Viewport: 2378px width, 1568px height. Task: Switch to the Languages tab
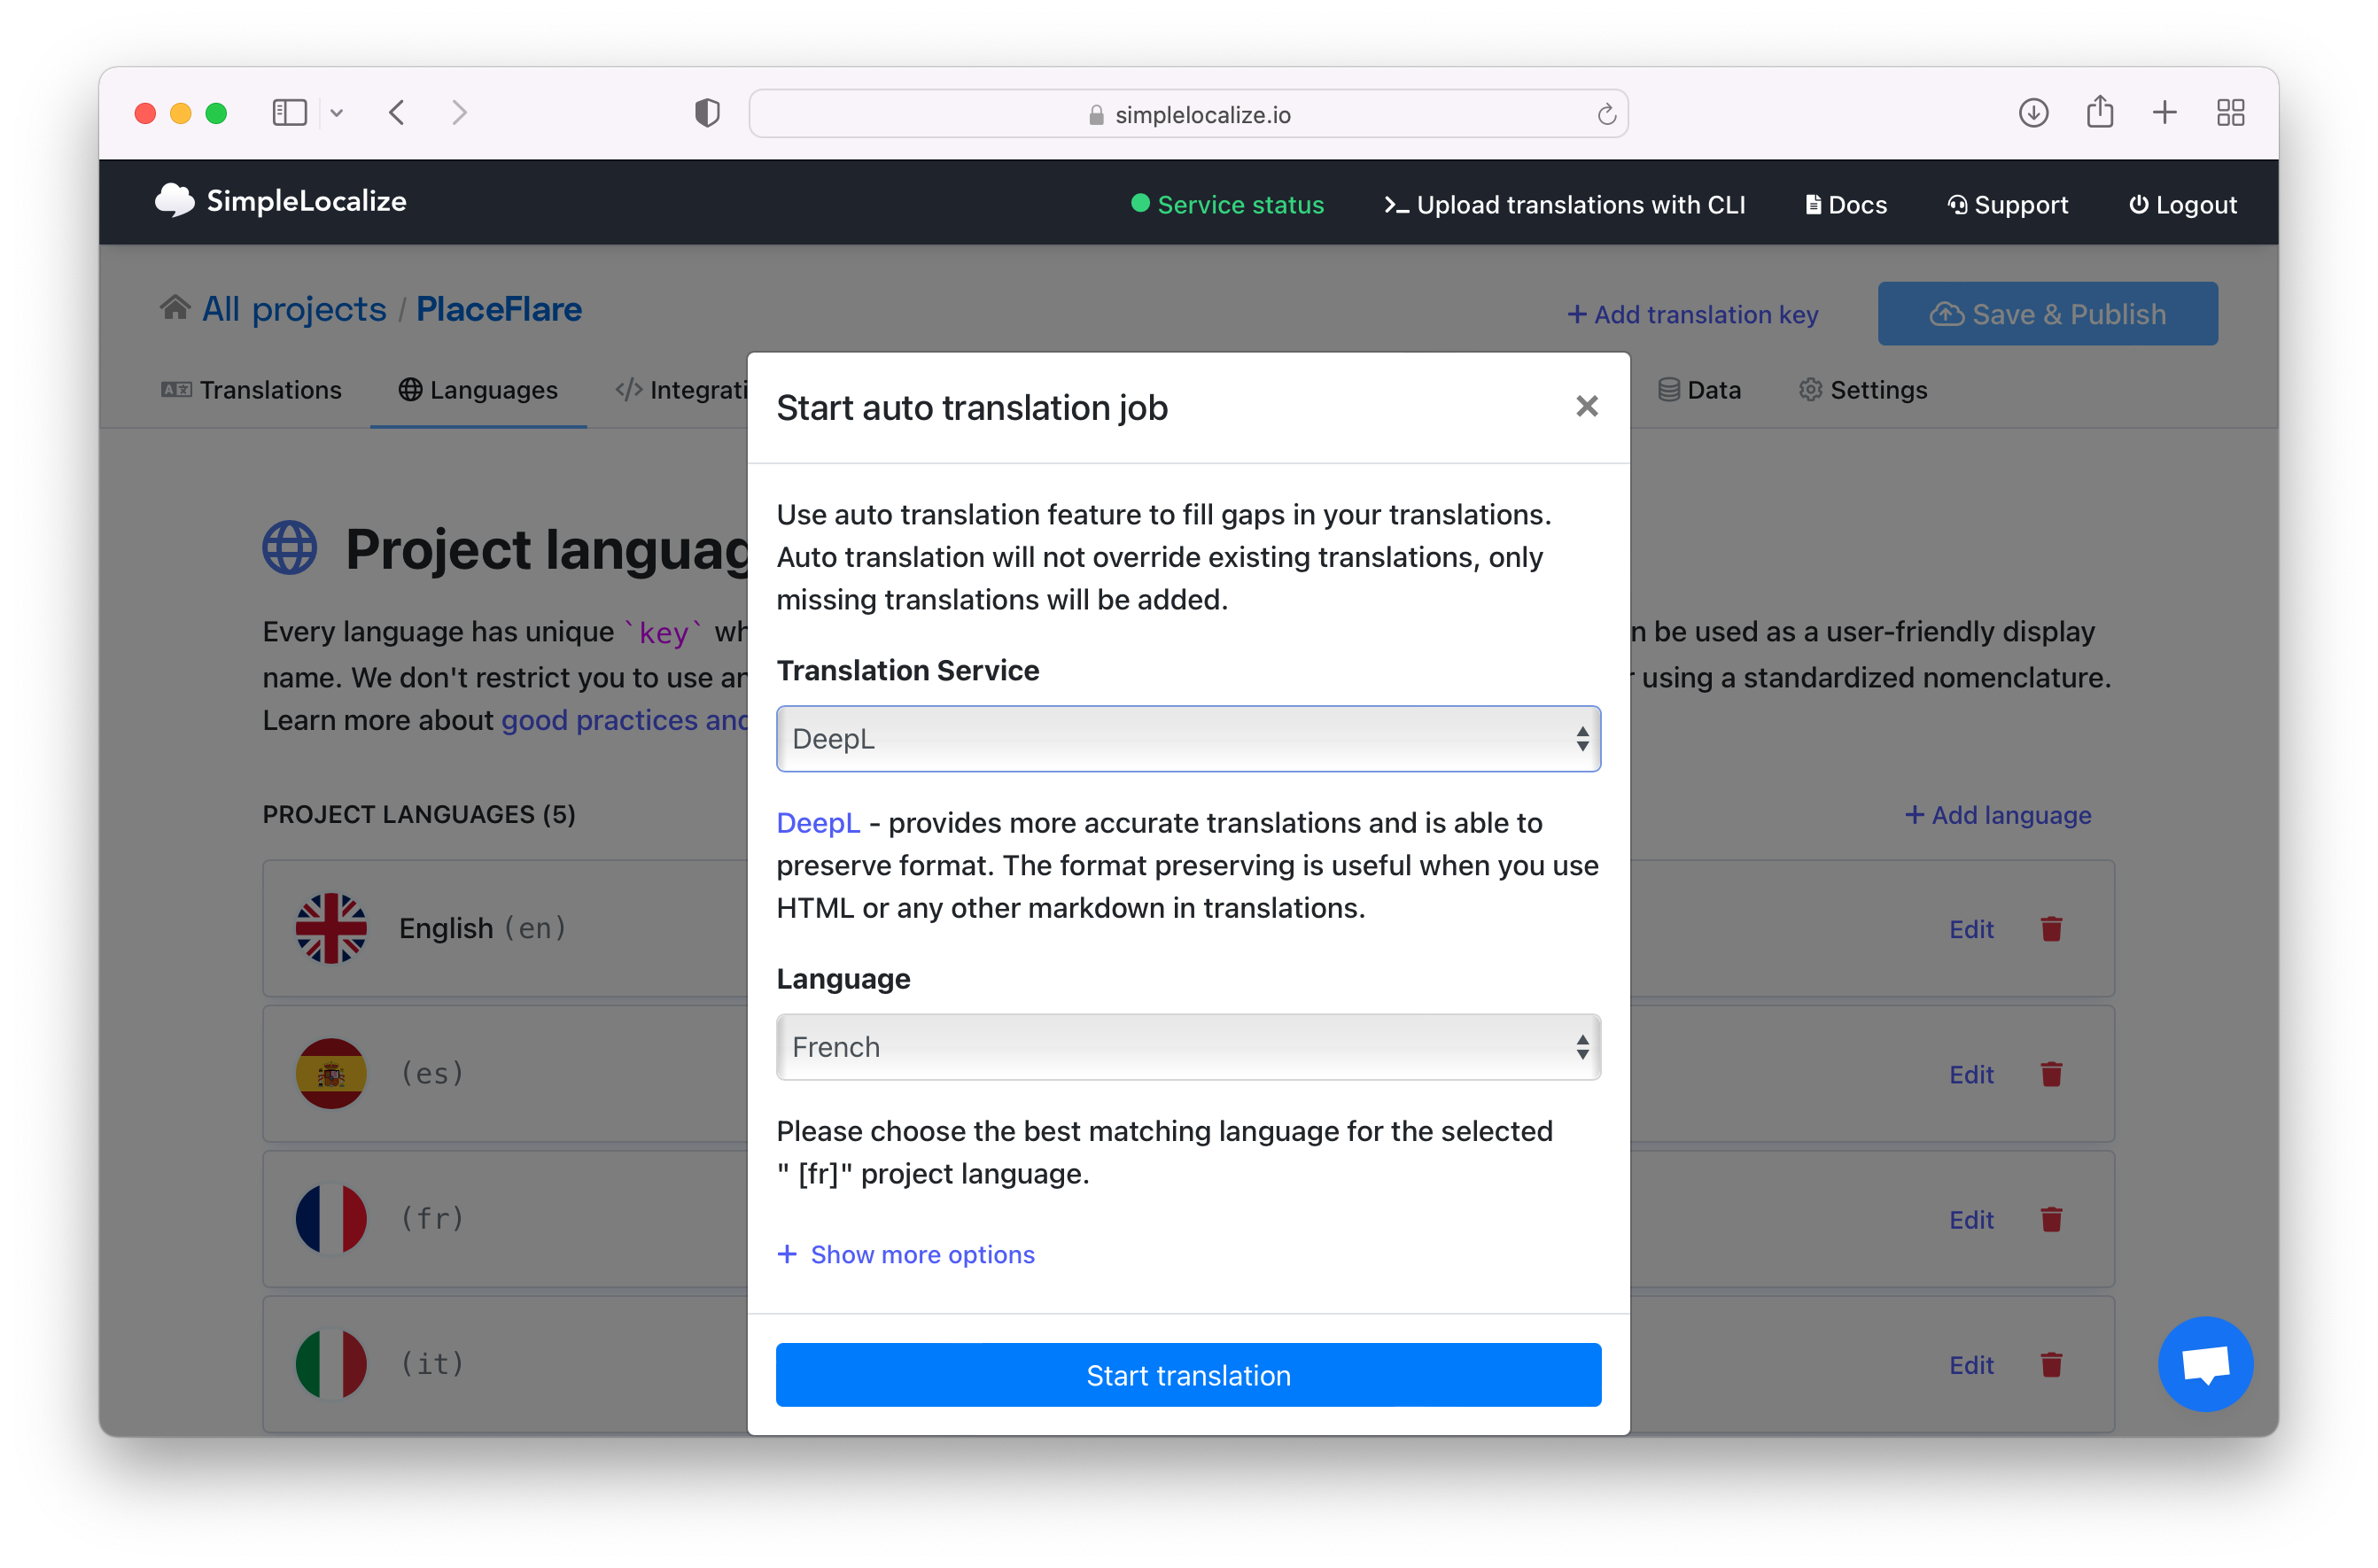click(x=493, y=389)
